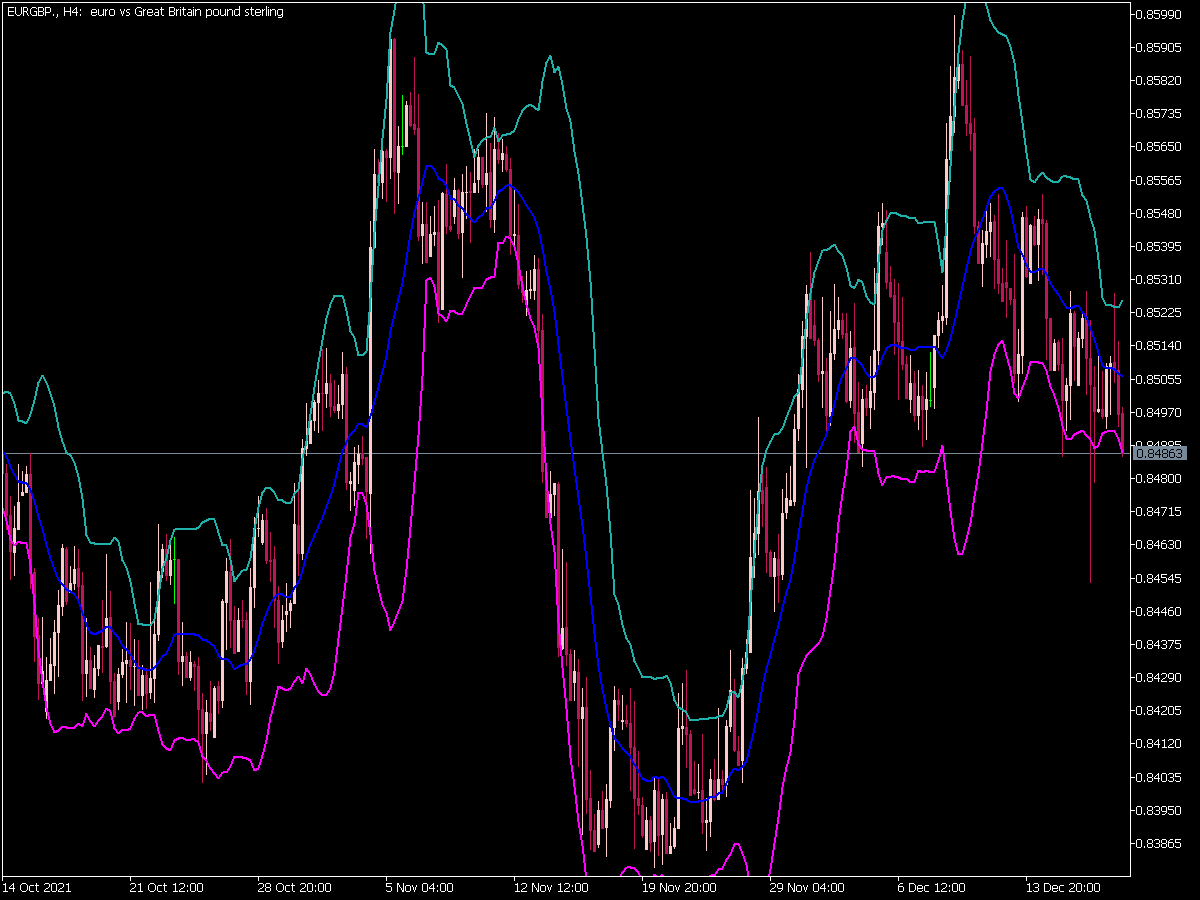This screenshot has height=900, width=1200.
Task: Click the 21 Oct 12:00 date label
Action: [x=167, y=888]
